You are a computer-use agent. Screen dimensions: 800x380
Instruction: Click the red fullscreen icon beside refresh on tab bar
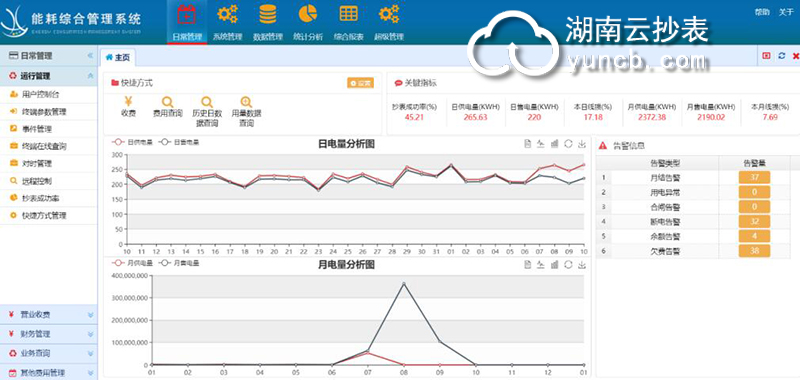766,56
